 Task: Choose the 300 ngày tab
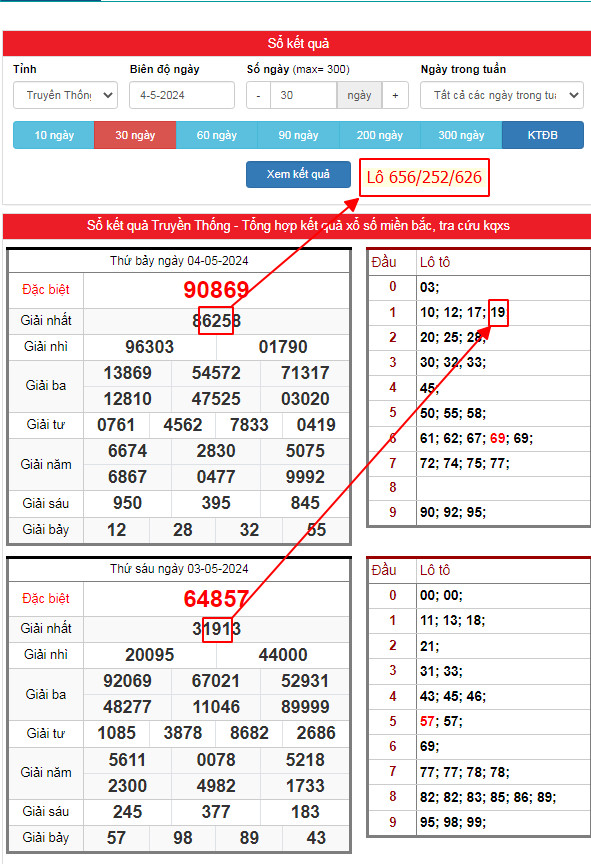pyautogui.click(x=461, y=135)
